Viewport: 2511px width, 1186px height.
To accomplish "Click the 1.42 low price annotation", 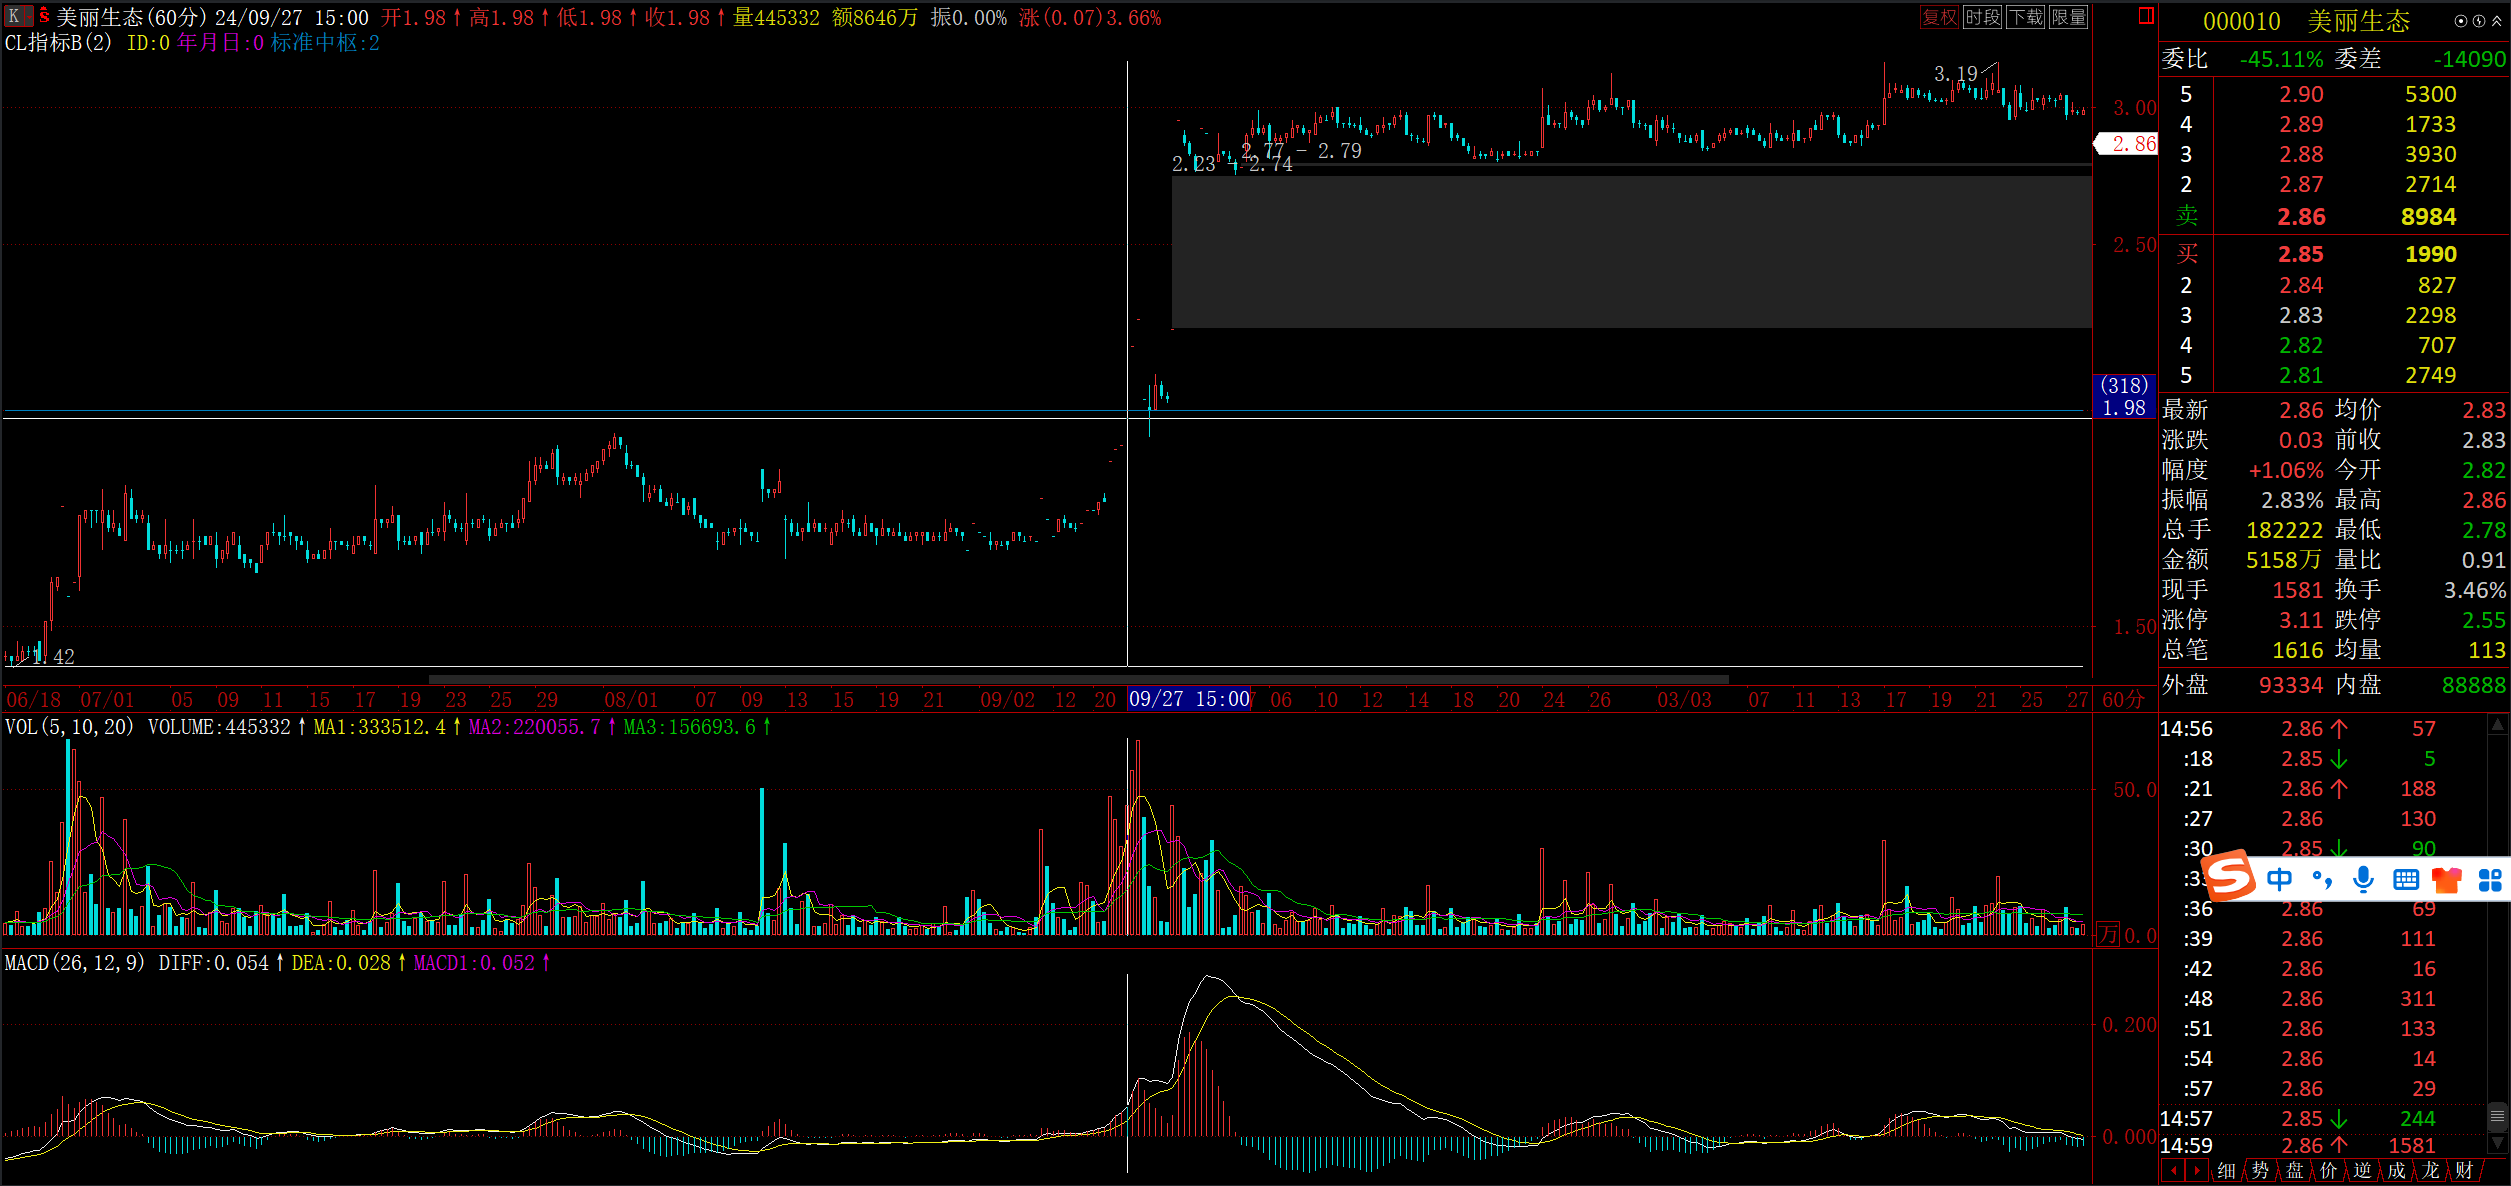I will point(53,657).
